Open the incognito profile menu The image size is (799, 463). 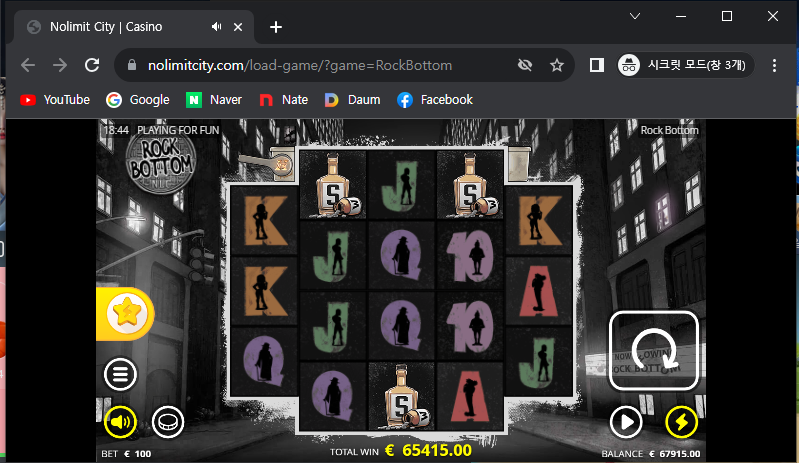point(685,65)
